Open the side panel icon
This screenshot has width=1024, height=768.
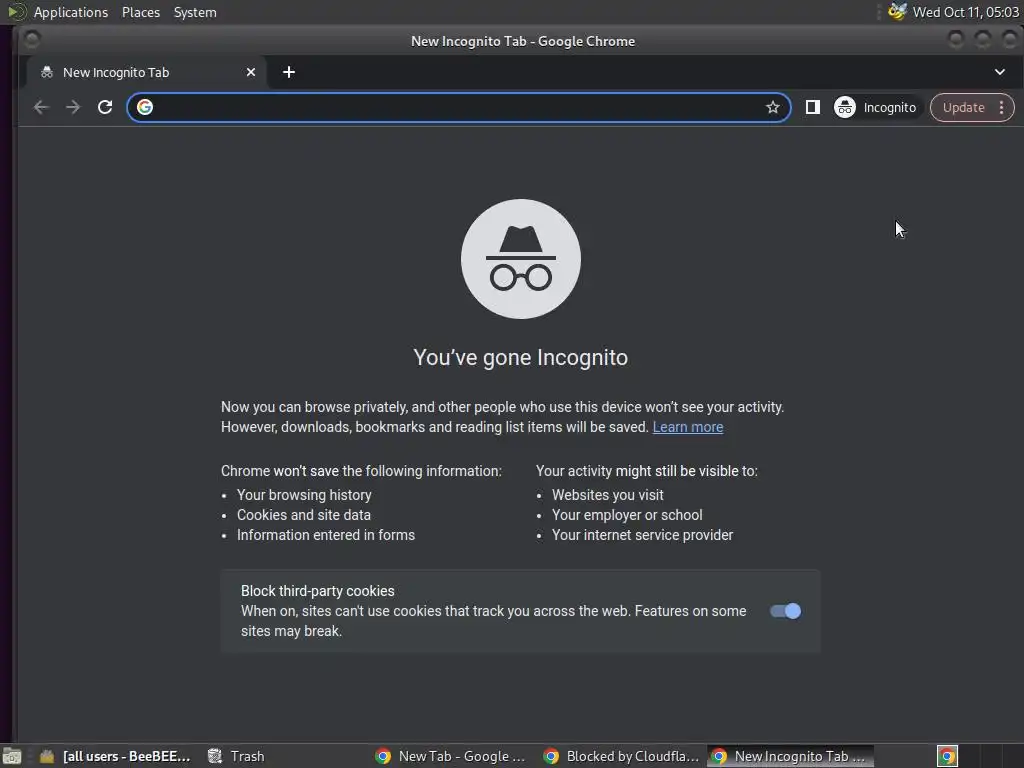pos(812,107)
